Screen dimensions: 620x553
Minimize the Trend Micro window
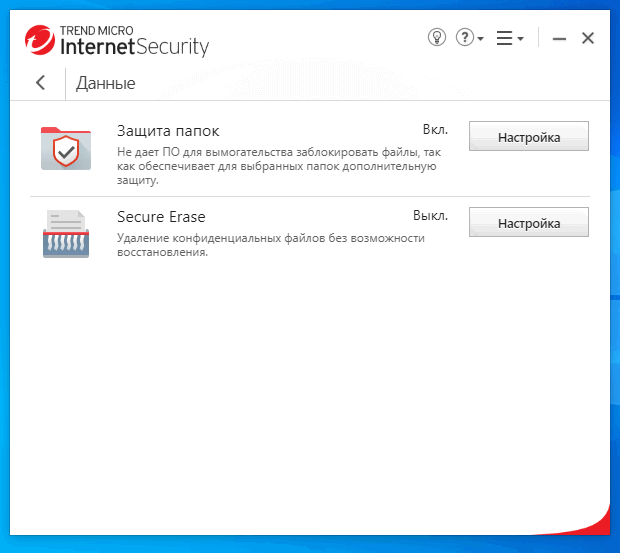point(559,39)
